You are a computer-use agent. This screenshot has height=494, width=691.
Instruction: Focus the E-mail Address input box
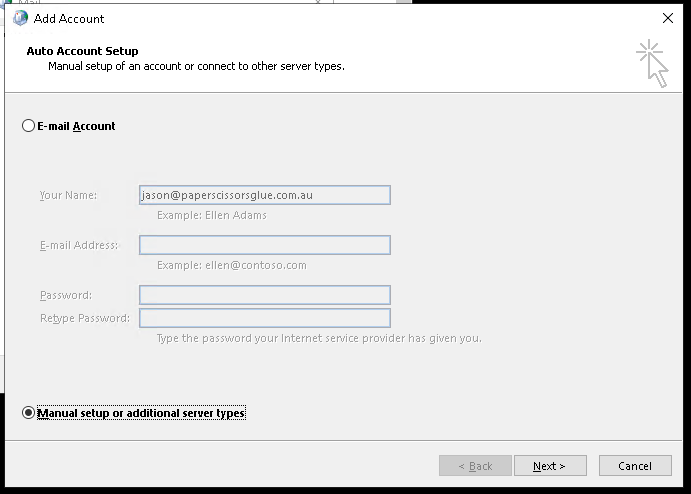tap(264, 245)
